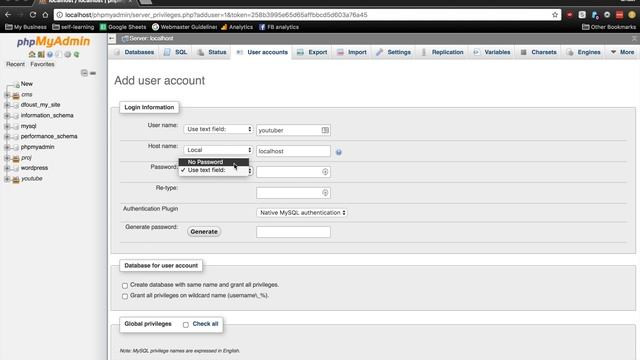Viewport: 640px width, 360px height.
Task: Click the New database icon in tree
Action: coord(16,84)
